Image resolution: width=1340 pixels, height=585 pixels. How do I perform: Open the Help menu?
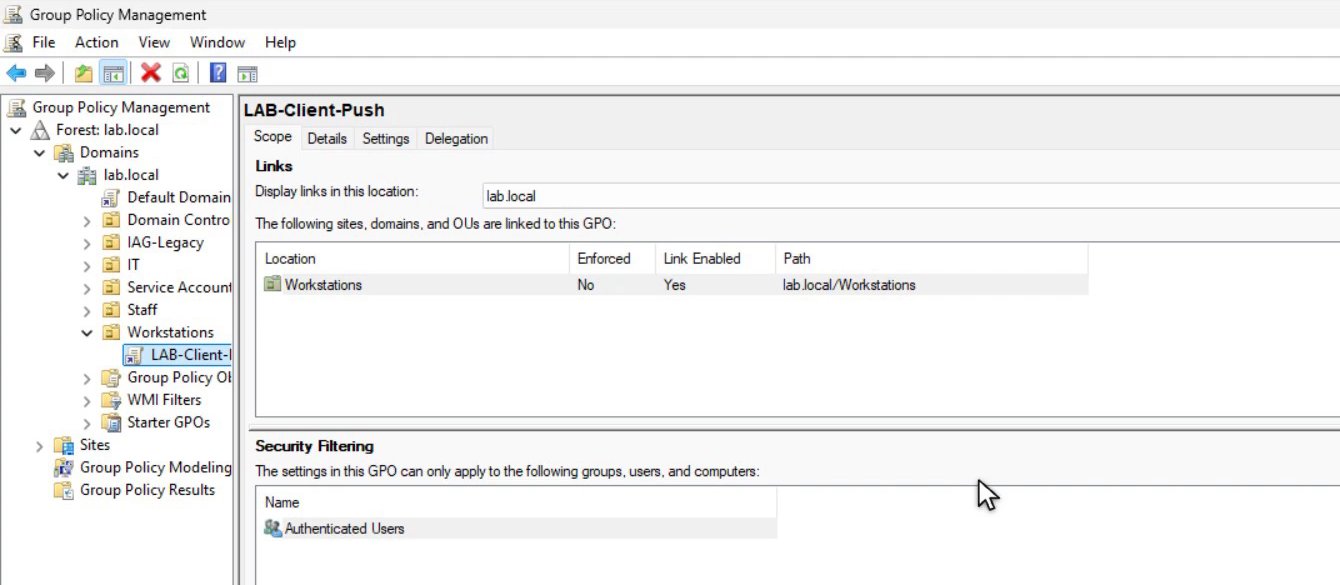coord(280,43)
